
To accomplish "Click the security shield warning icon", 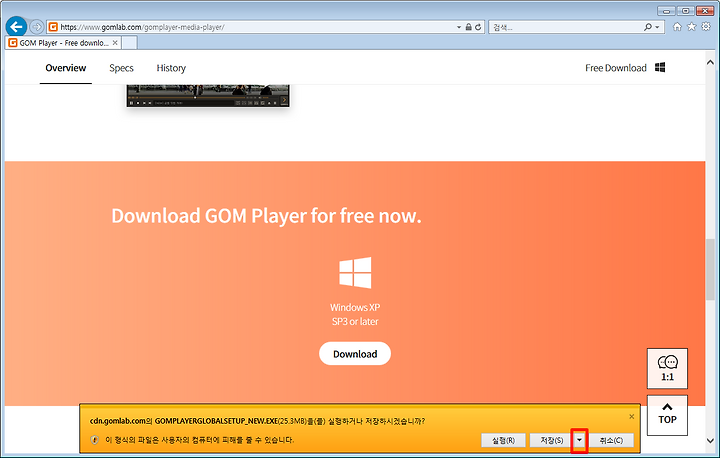I will pyautogui.click(x=95, y=440).
